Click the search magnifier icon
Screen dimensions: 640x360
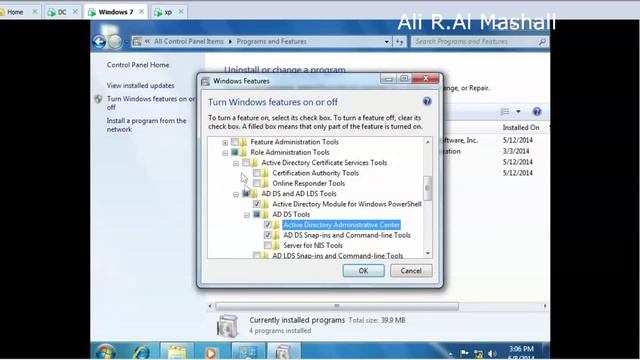tap(542, 42)
